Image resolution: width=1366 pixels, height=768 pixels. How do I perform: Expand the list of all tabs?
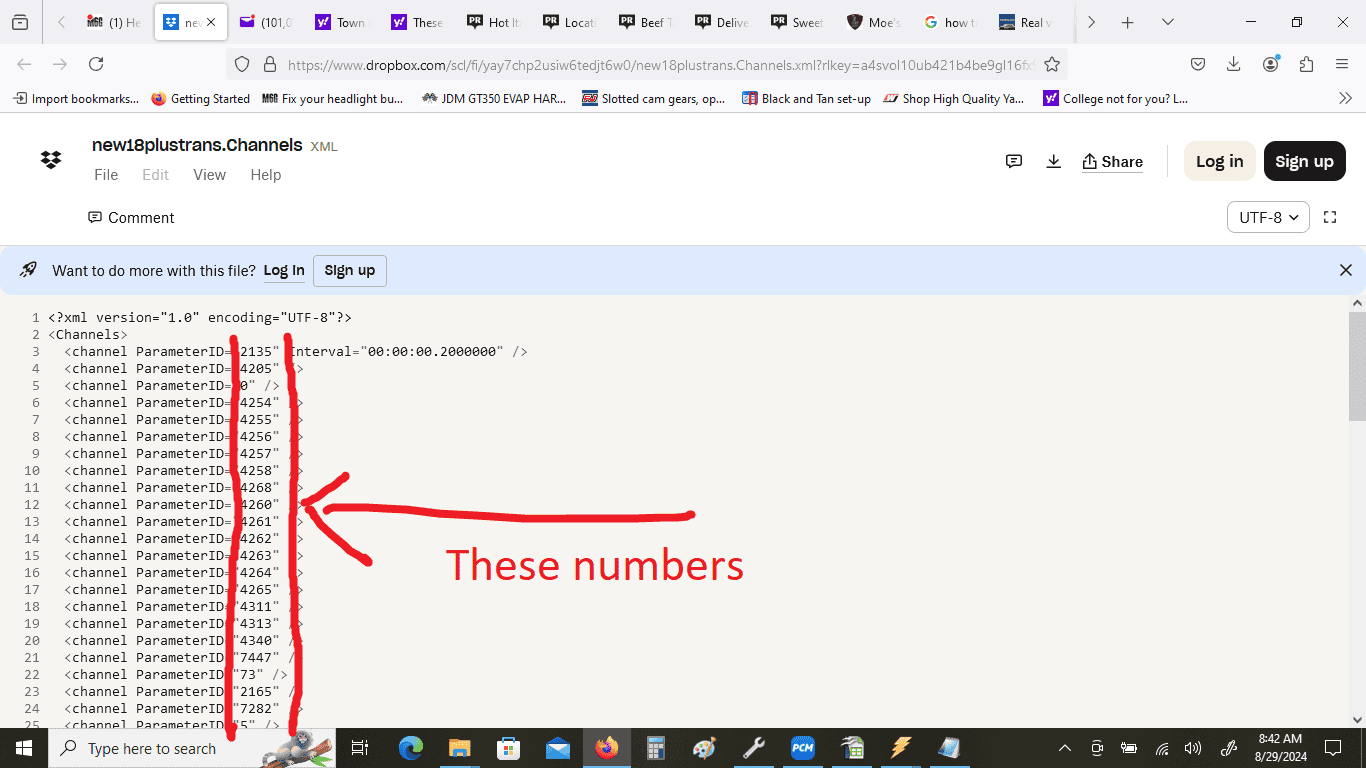[x=1167, y=22]
